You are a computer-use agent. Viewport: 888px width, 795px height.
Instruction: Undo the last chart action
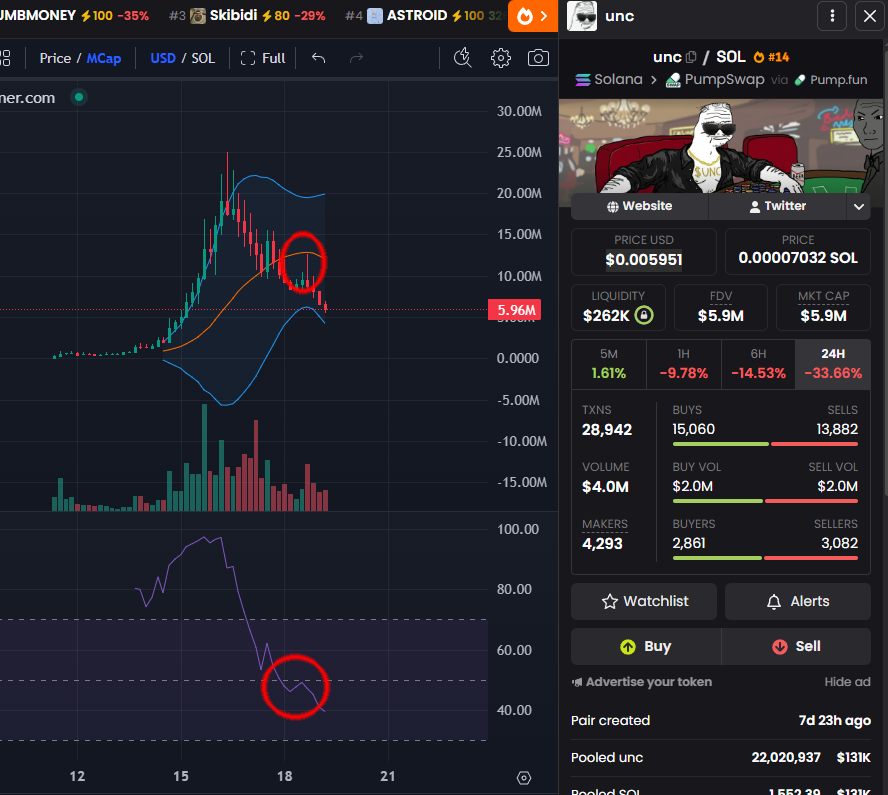click(318, 58)
